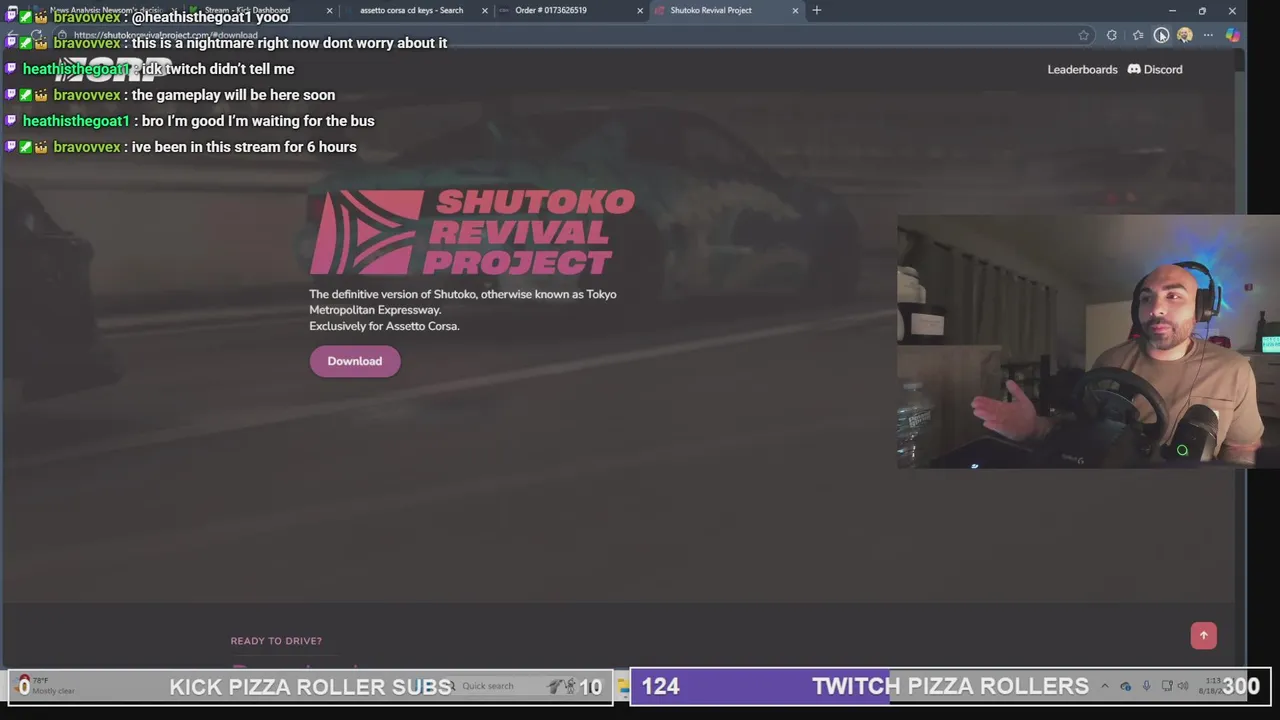This screenshot has width=1280, height=720.
Task: Click the OneDrive cloud tray icon
Action: tap(1125, 686)
